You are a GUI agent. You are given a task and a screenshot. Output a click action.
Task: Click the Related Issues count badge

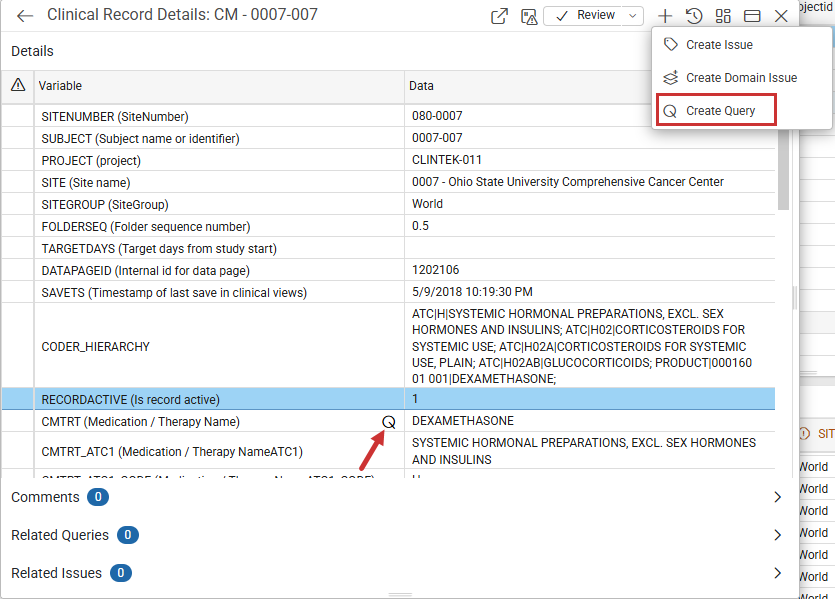click(121, 573)
